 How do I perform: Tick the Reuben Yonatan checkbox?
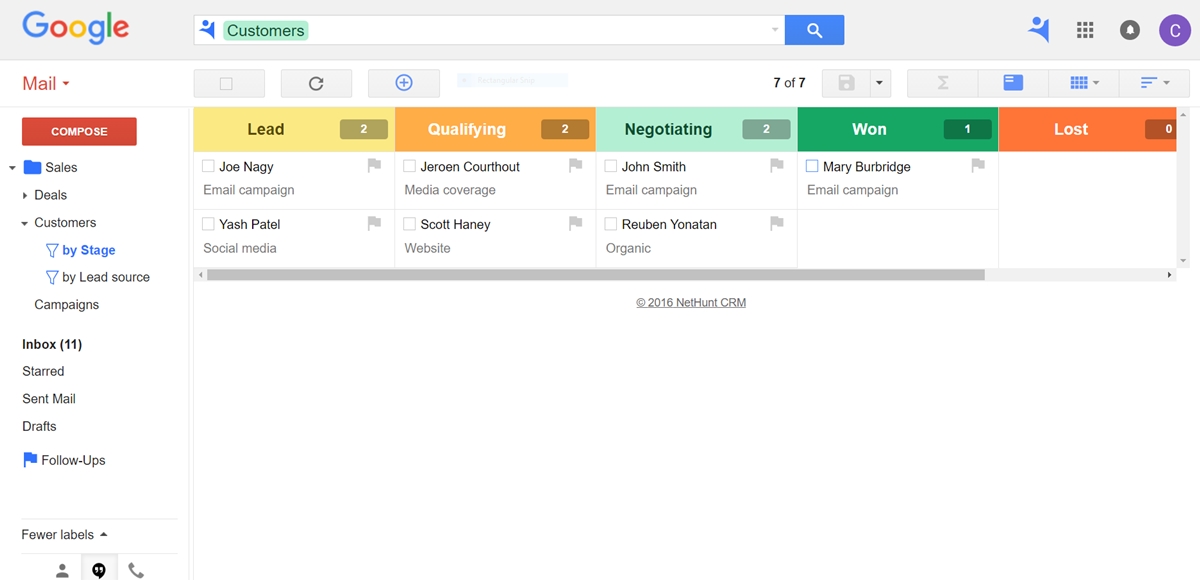[610, 224]
